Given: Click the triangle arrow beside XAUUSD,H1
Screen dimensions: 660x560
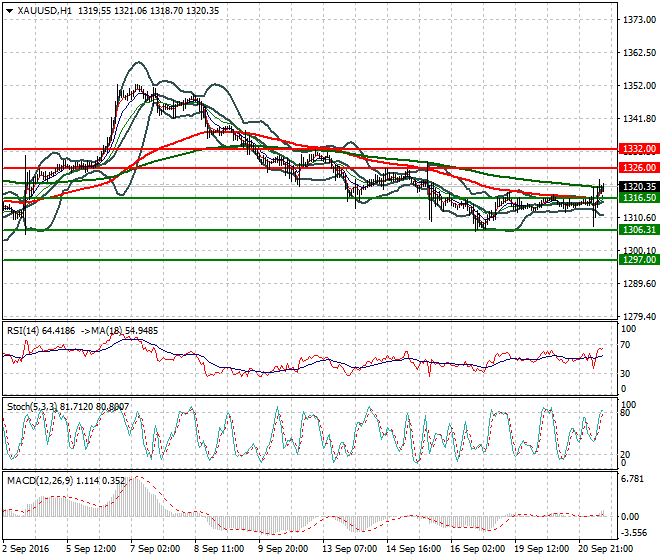Looking at the screenshot, I should pyautogui.click(x=9, y=10).
